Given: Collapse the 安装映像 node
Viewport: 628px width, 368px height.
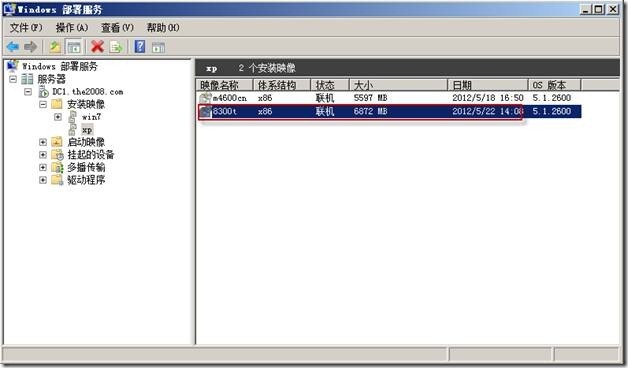Looking at the screenshot, I should (x=43, y=104).
